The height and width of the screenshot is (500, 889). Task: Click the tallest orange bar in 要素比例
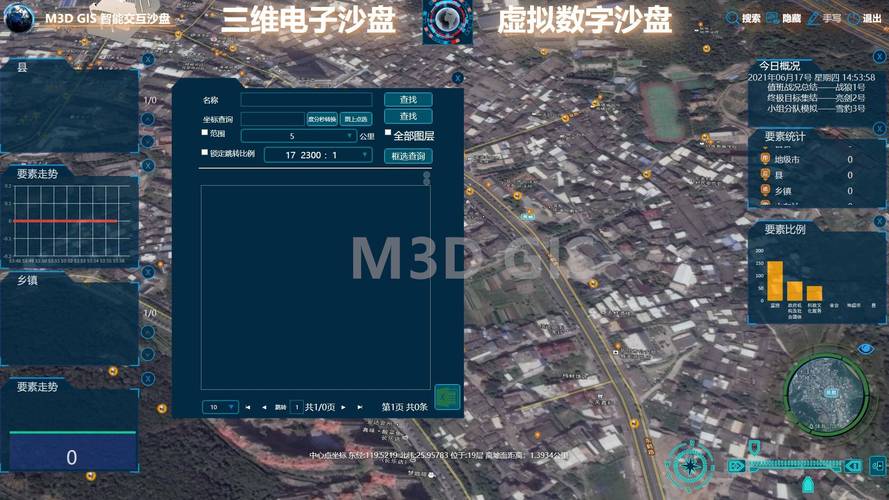pos(775,281)
